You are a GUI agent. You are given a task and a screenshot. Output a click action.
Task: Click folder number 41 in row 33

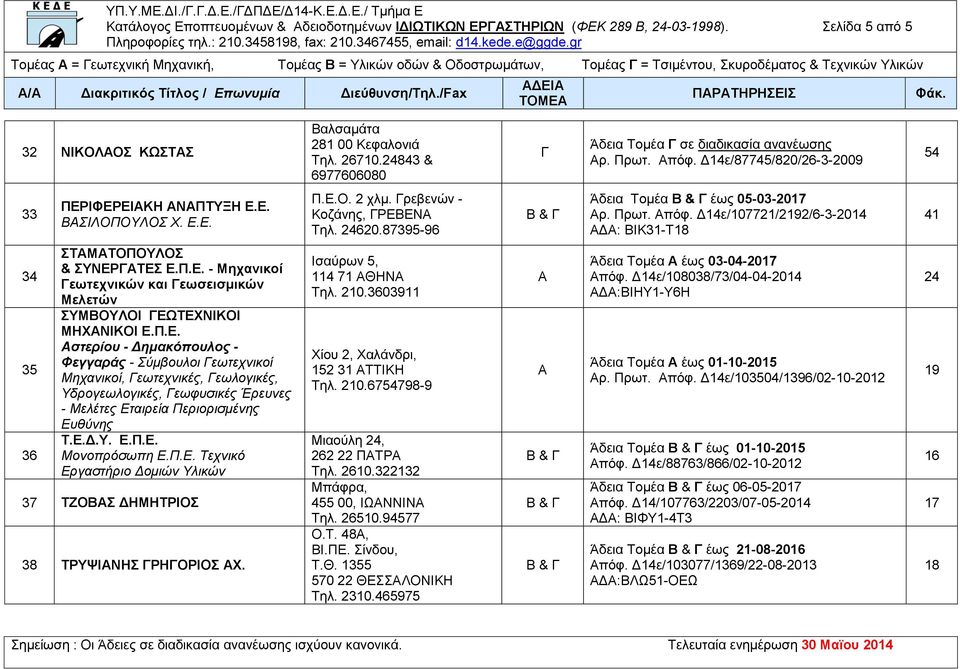(932, 214)
